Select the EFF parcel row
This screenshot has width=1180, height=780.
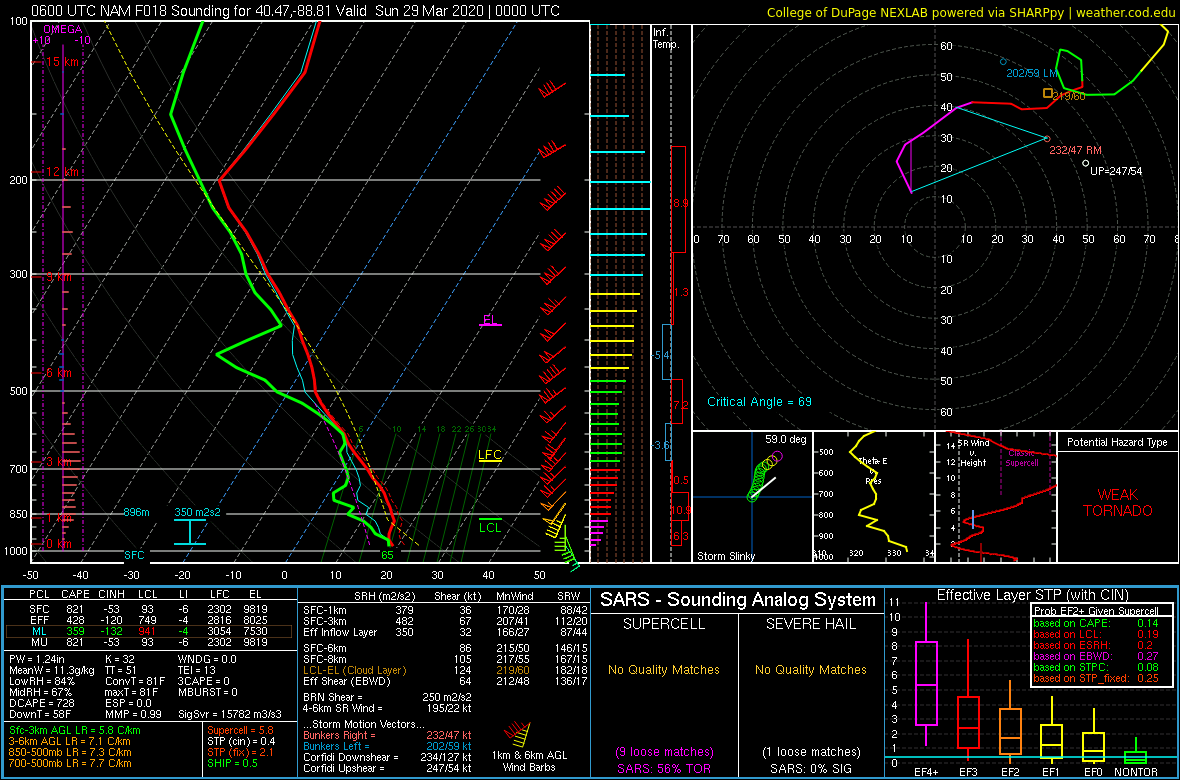click(151, 618)
